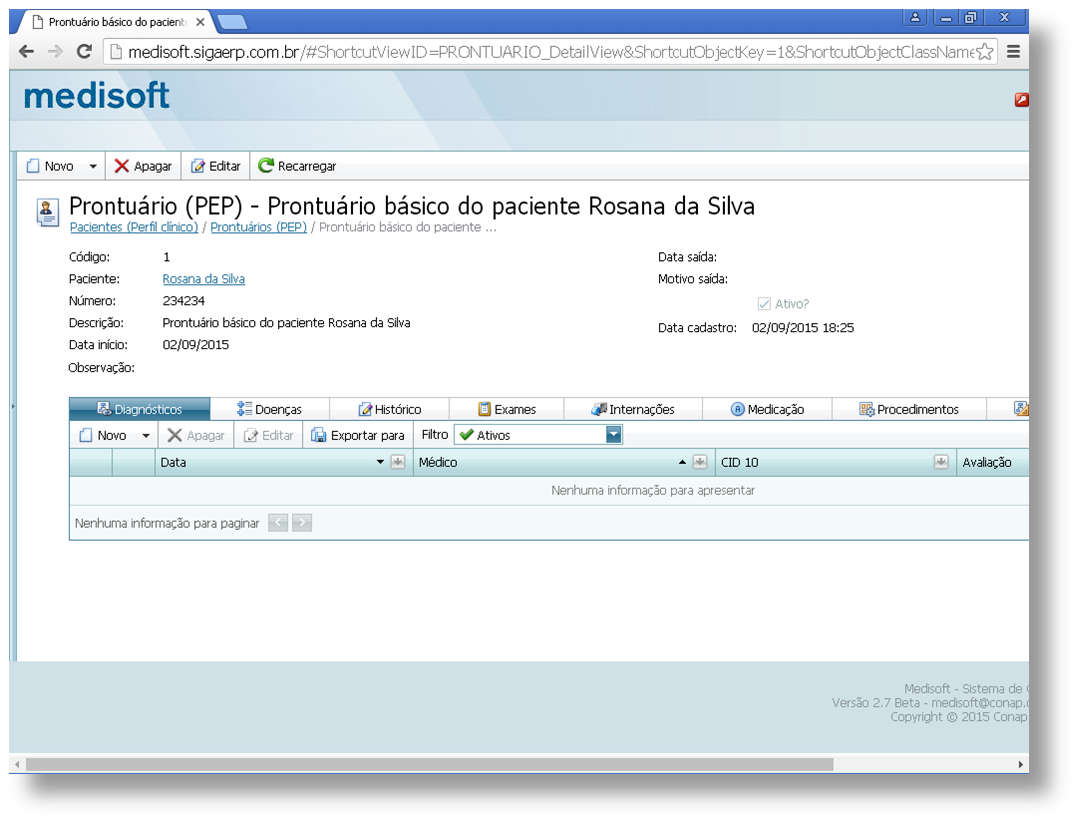Screen dimensions: 1078x823
Task: Click the prontuário patient icon beside title
Action: [47, 212]
